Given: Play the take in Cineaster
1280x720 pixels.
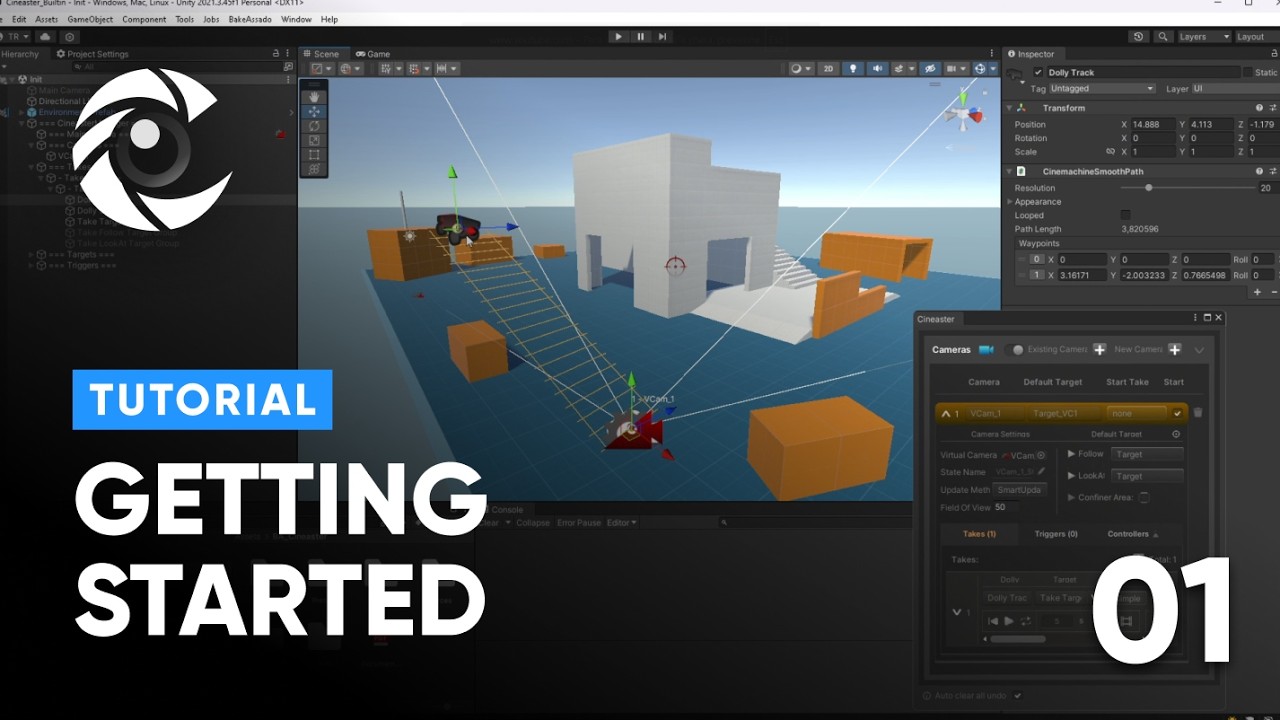Looking at the screenshot, I should tap(1008, 622).
